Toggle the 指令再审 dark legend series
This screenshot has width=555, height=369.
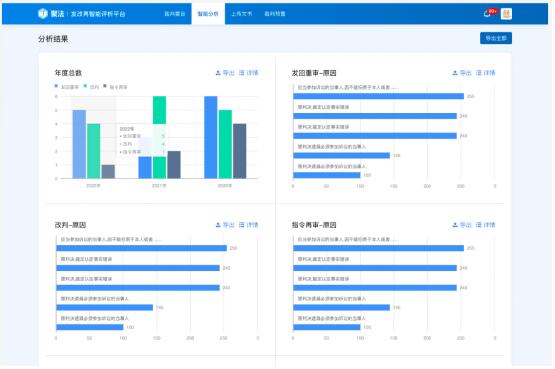tap(115, 87)
